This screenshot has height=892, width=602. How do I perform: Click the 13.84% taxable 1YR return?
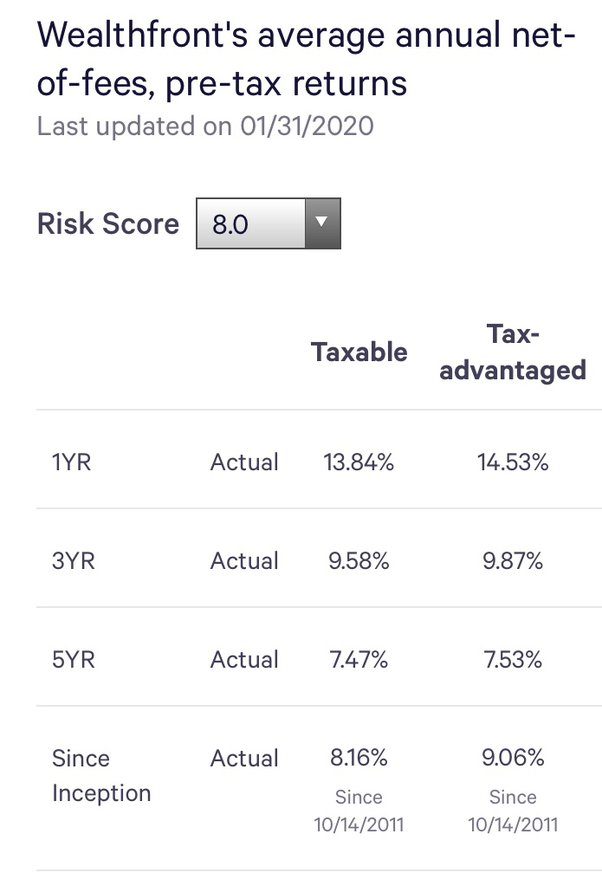click(358, 462)
